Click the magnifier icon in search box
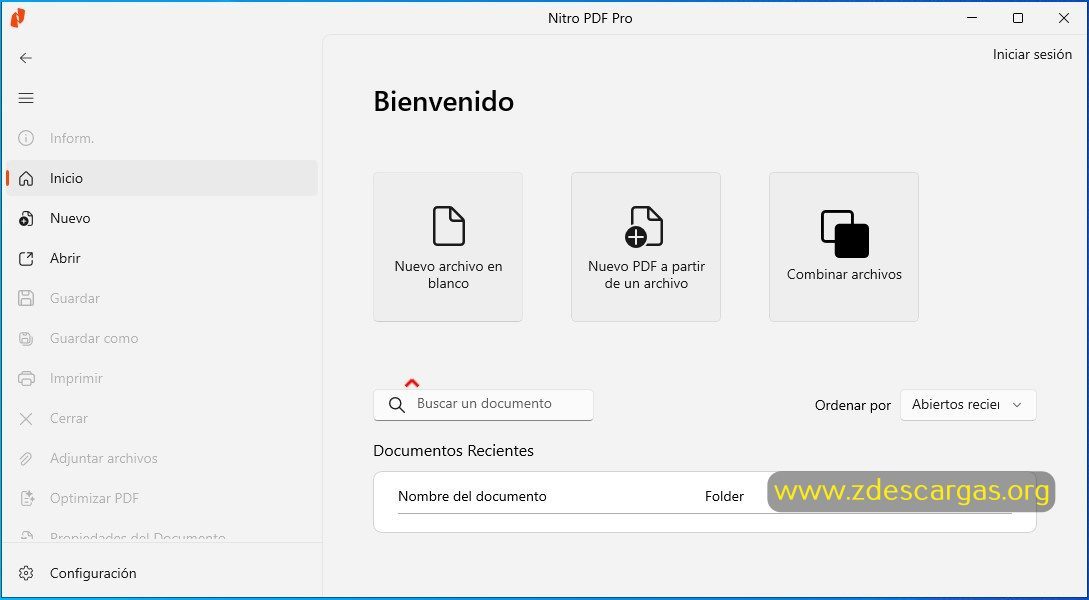This screenshot has height=600, width=1089. point(397,405)
